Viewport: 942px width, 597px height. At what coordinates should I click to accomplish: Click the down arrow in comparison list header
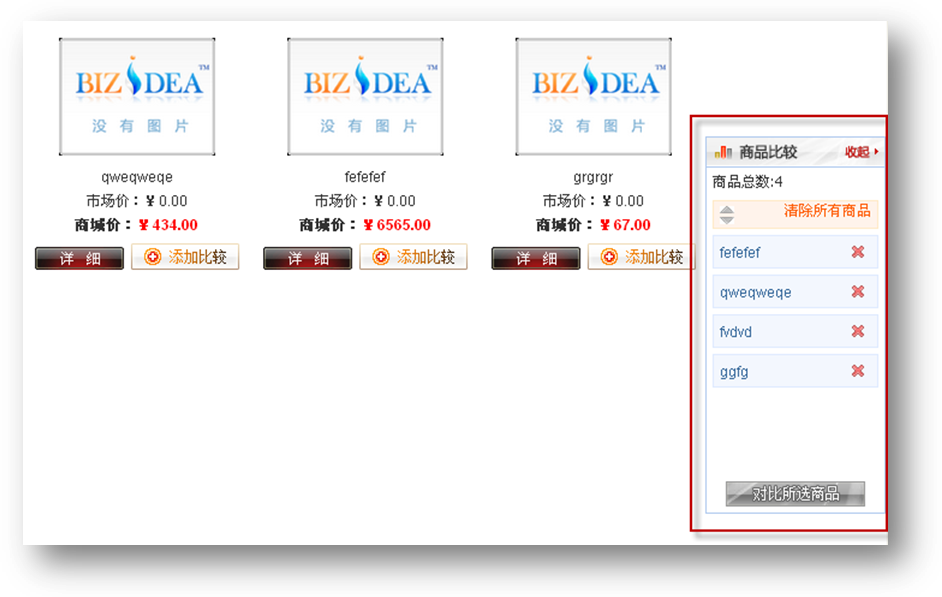(727, 220)
